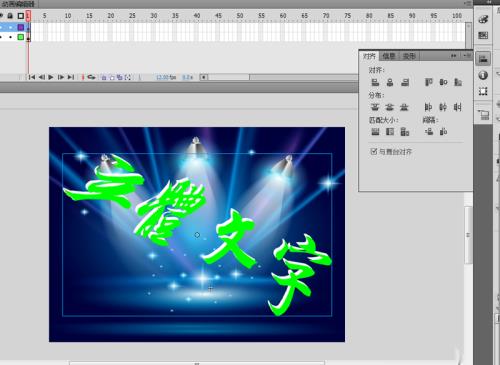The image size is (500, 365).
Task: Click frame 20 on timeline ruler
Action: click(x=111, y=16)
